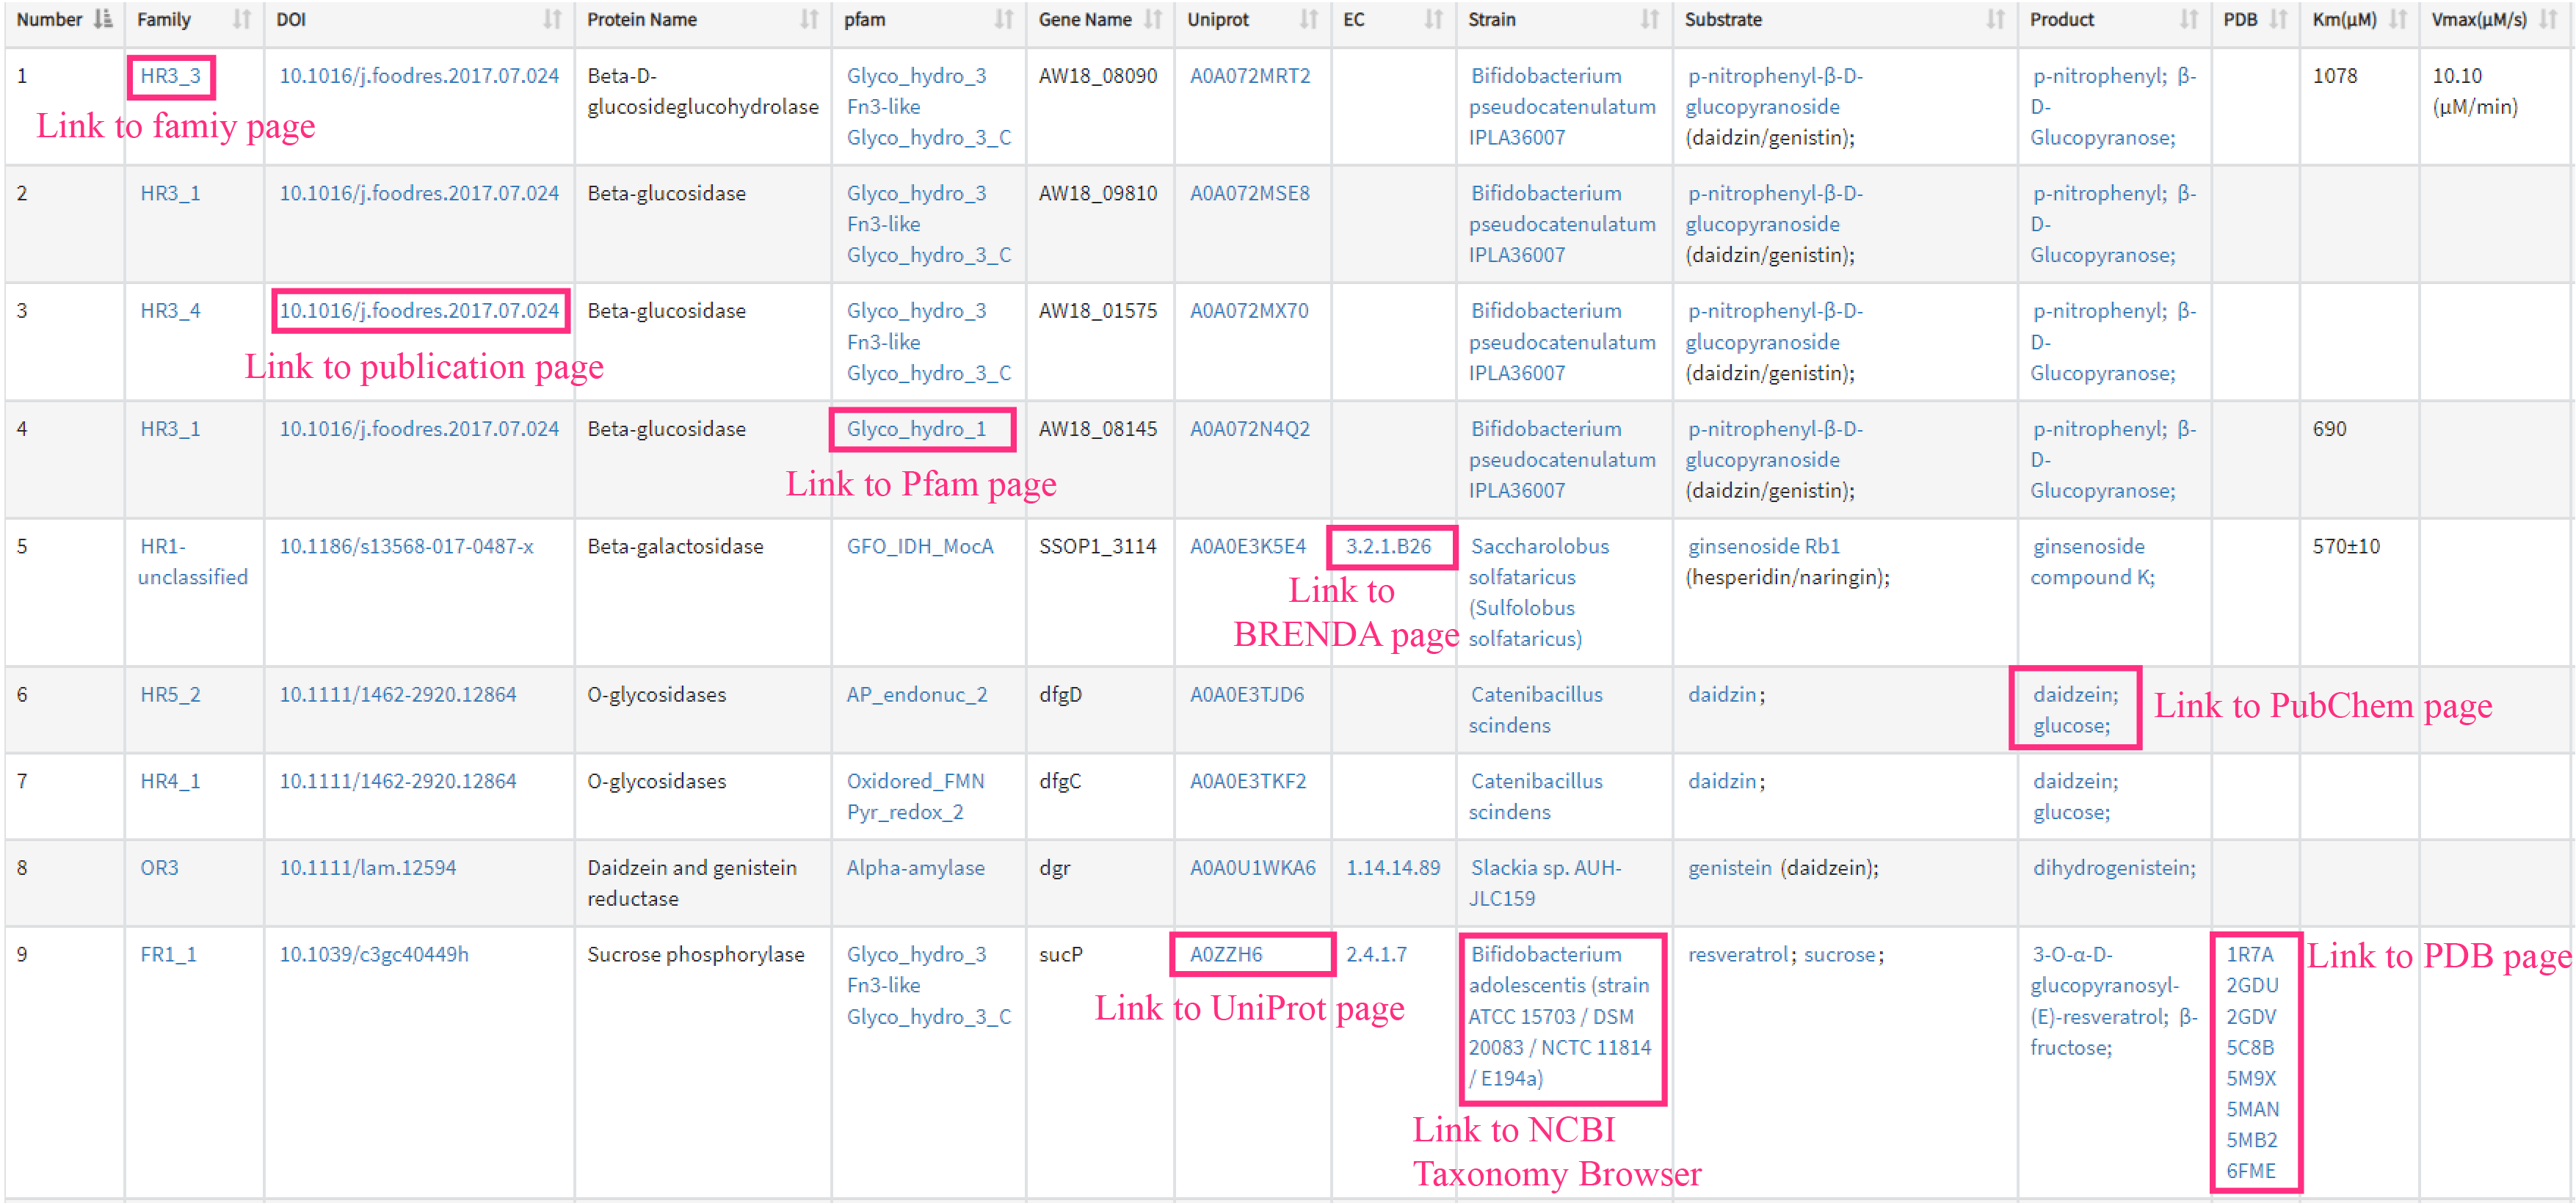Click the Km(µM) column sort icon
Image resolution: width=2576 pixels, height=1203 pixels.
pos(2397,19)
